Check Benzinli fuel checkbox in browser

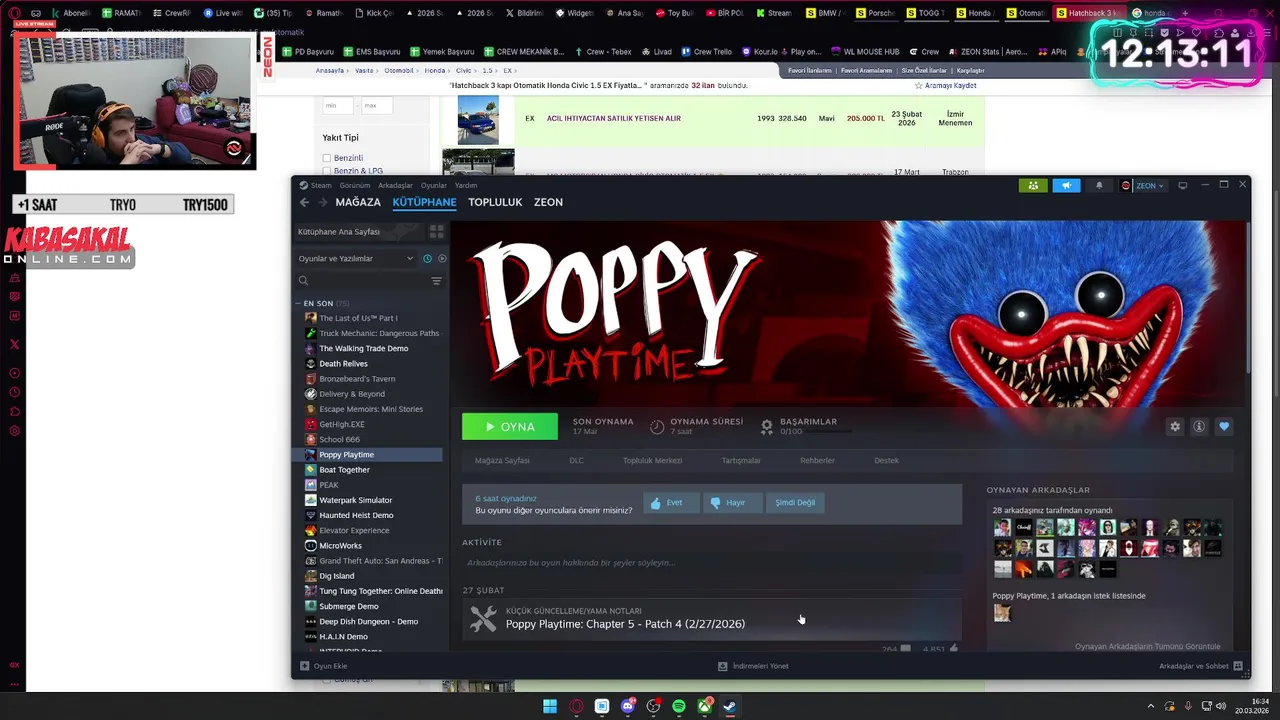click(x=327, y=158)
